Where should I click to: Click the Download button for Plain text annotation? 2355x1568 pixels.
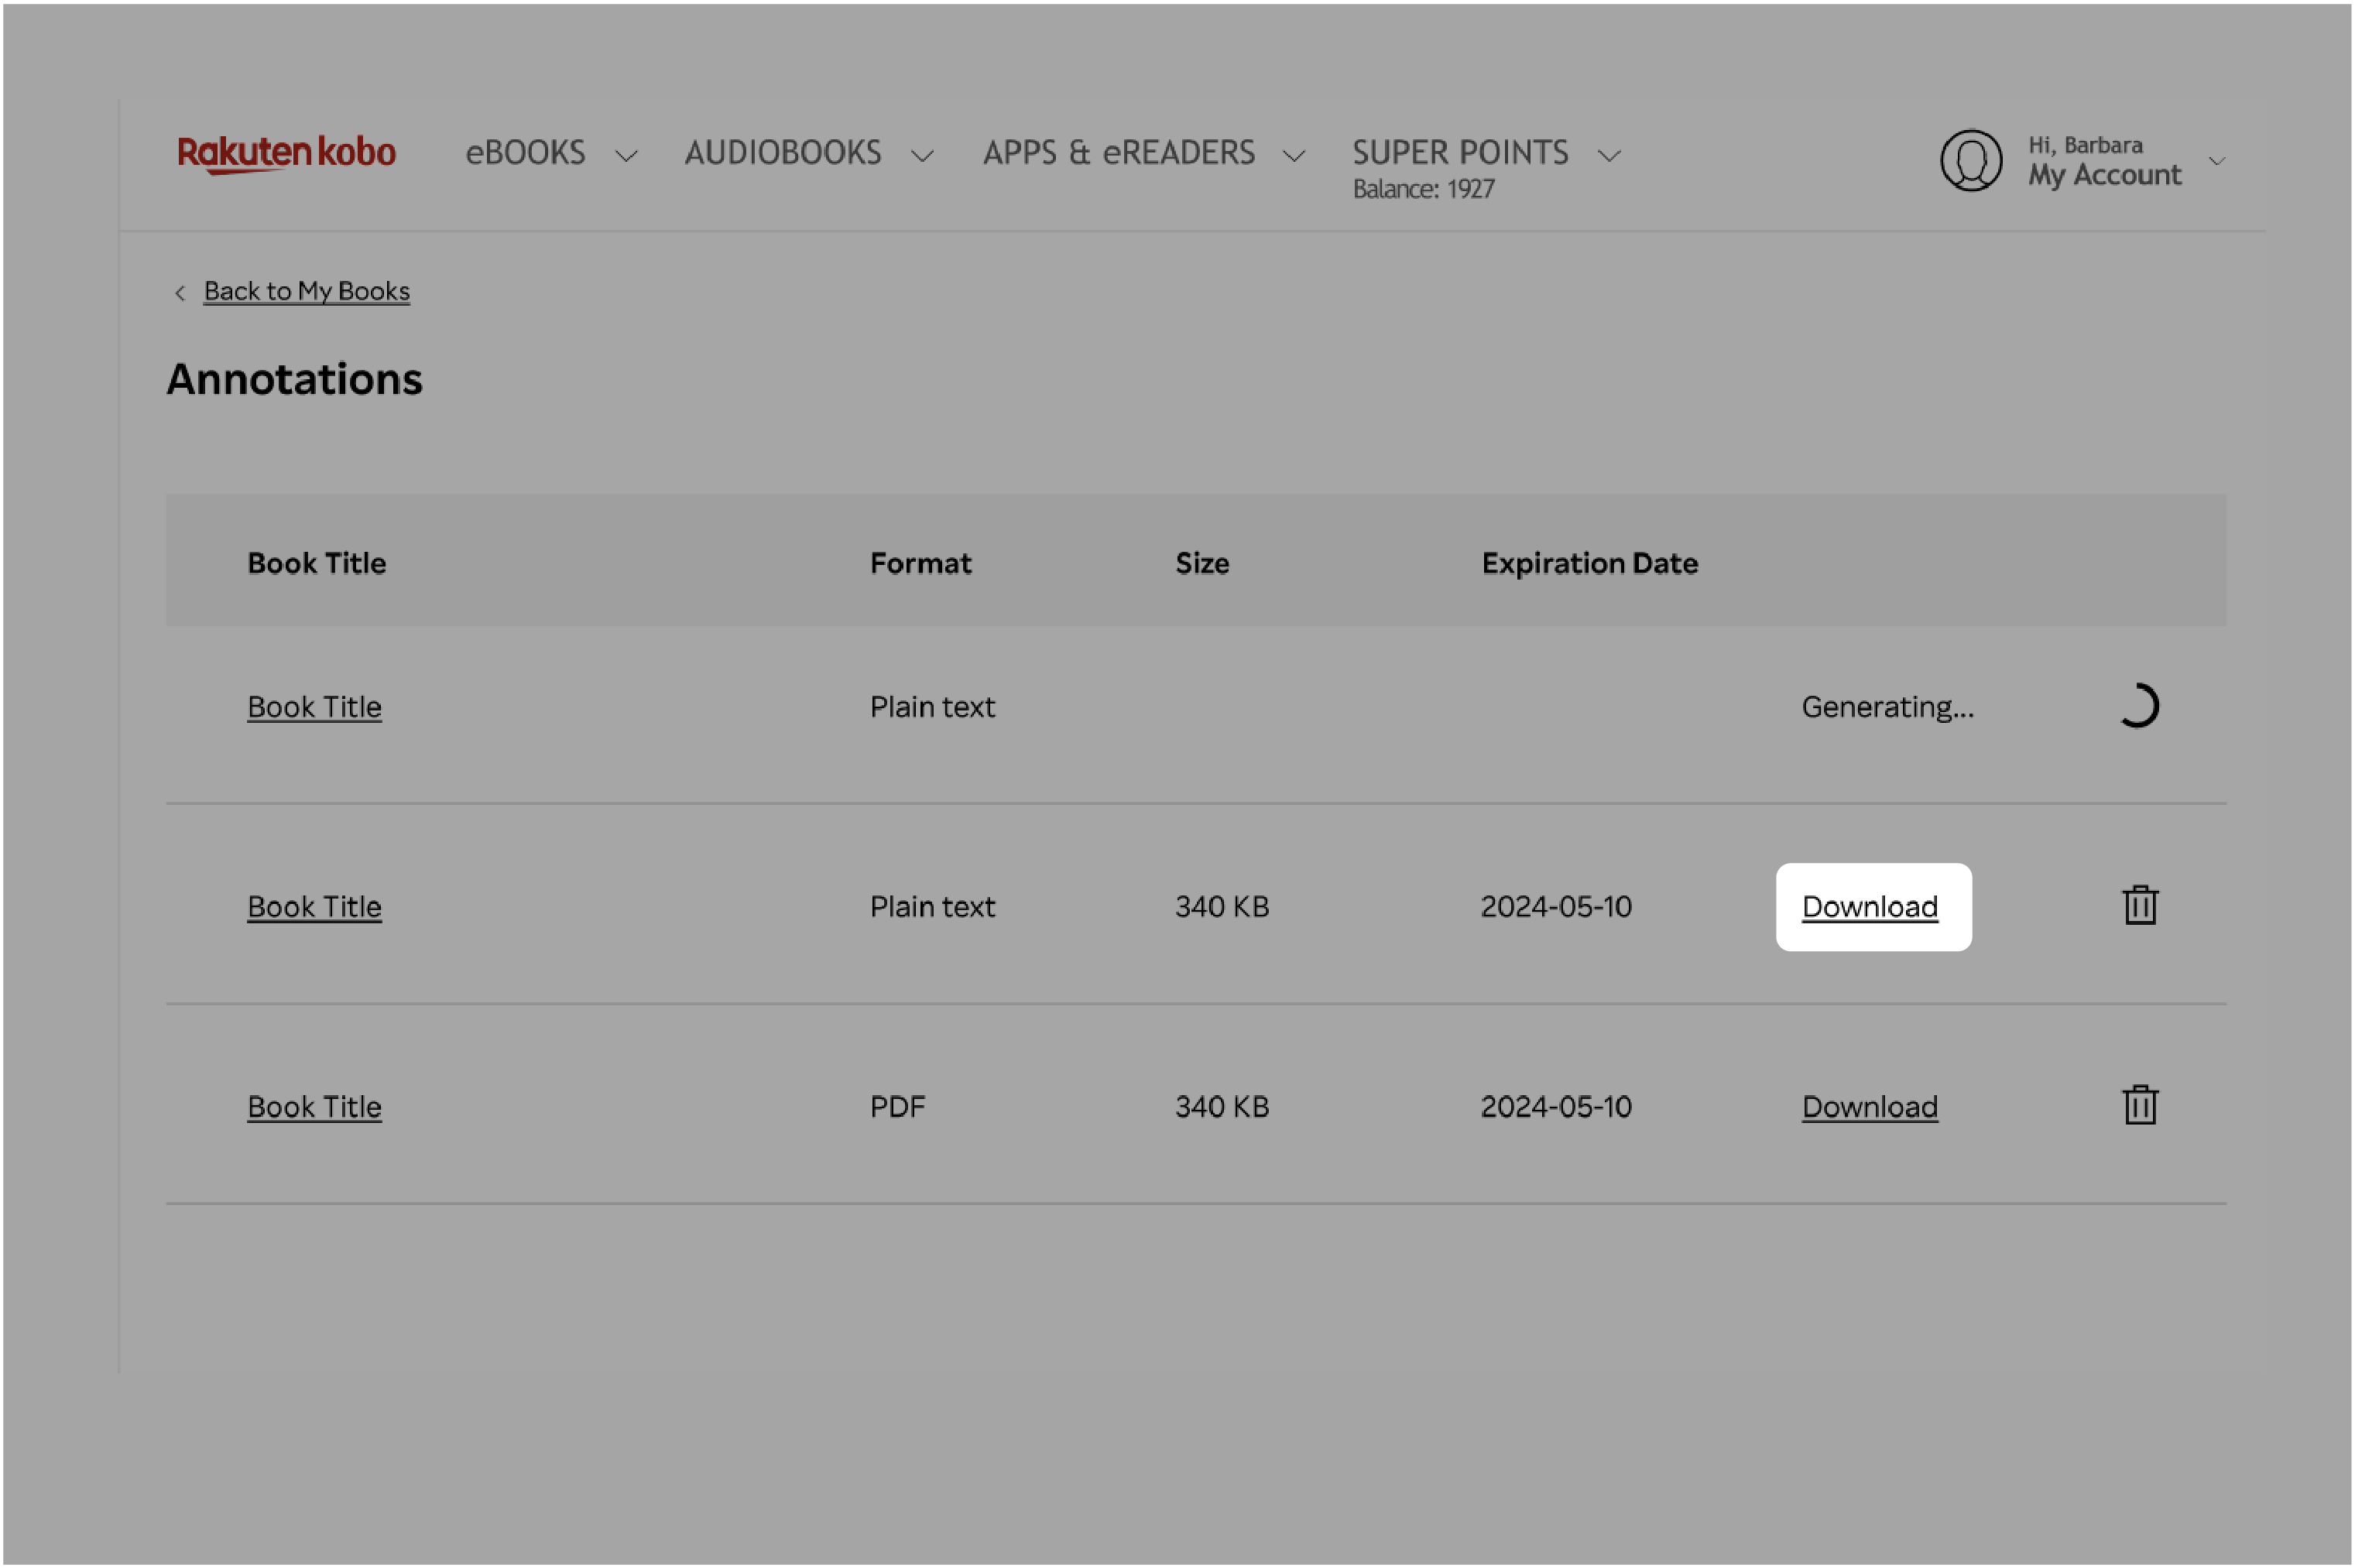click(1870, 905)
